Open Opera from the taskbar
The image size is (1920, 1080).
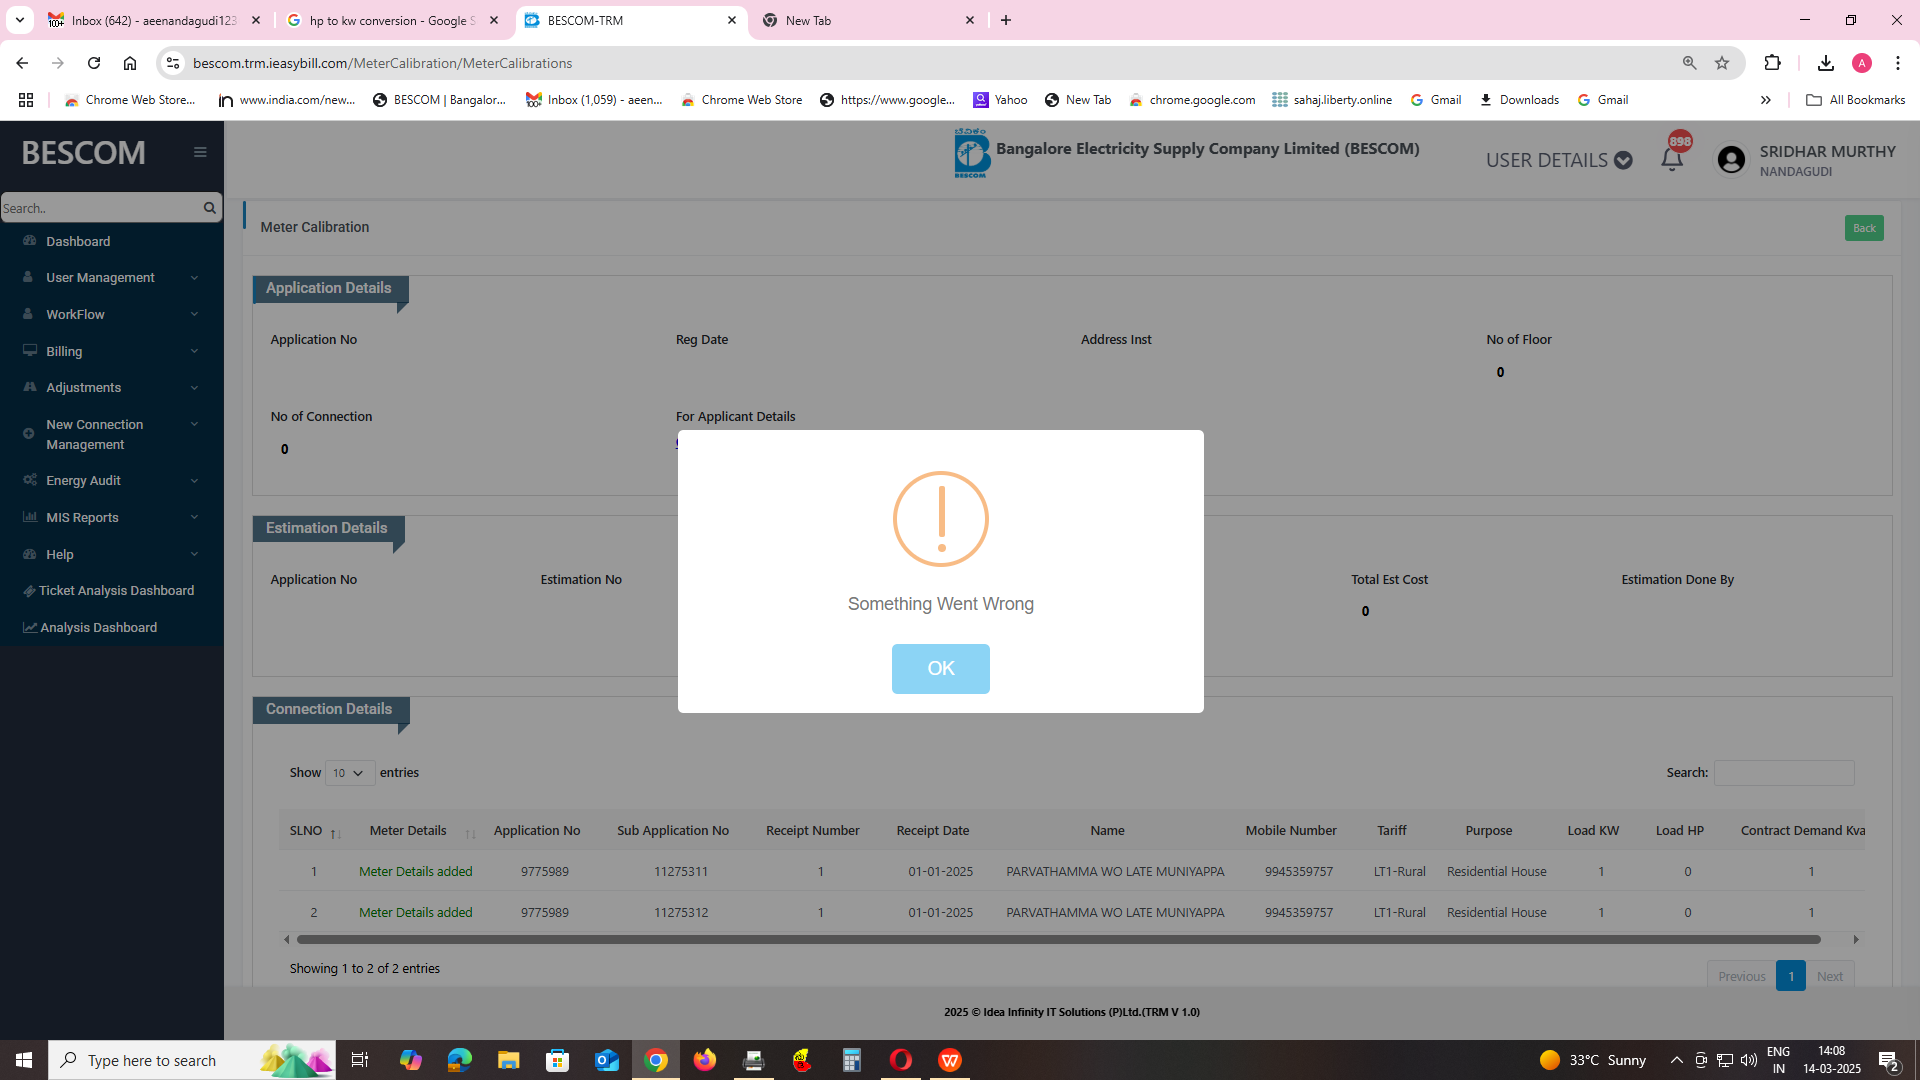click(901, 1060)
